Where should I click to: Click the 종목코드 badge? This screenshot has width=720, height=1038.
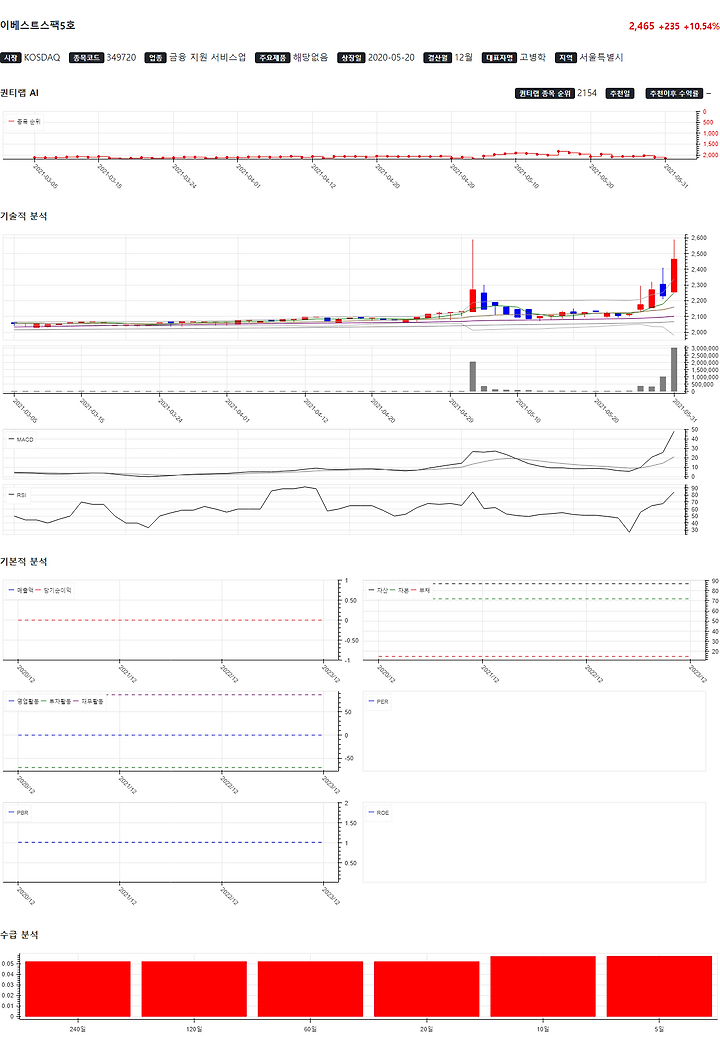tap(86, 58)
